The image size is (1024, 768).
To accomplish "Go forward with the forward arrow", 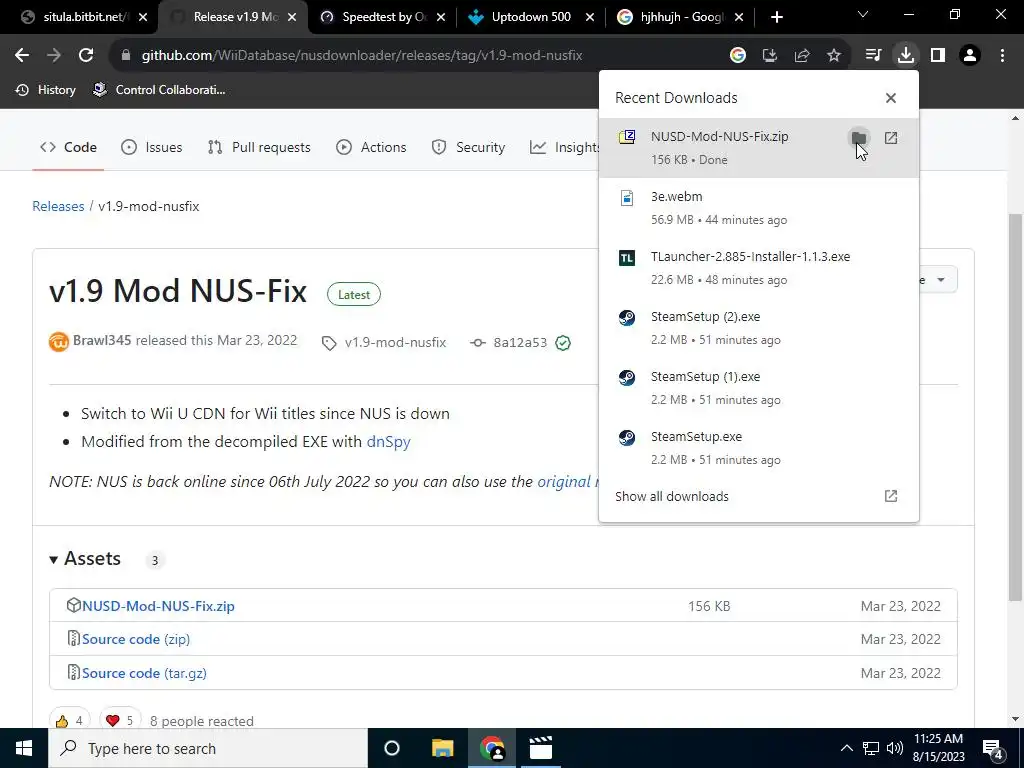I will (x=54, y=56).
